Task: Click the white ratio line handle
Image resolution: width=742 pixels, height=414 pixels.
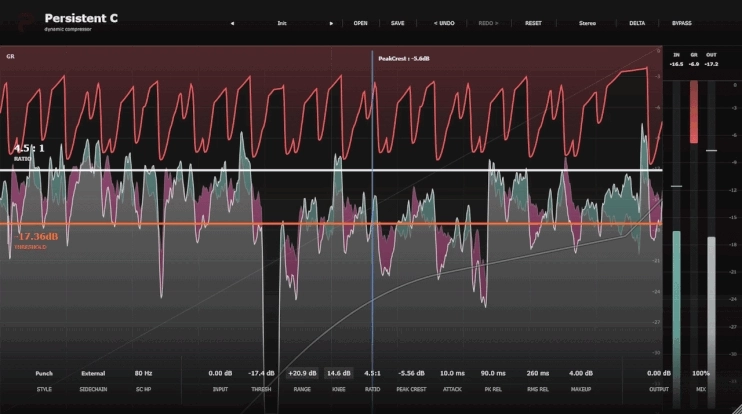Action: [x=331, y=170]
